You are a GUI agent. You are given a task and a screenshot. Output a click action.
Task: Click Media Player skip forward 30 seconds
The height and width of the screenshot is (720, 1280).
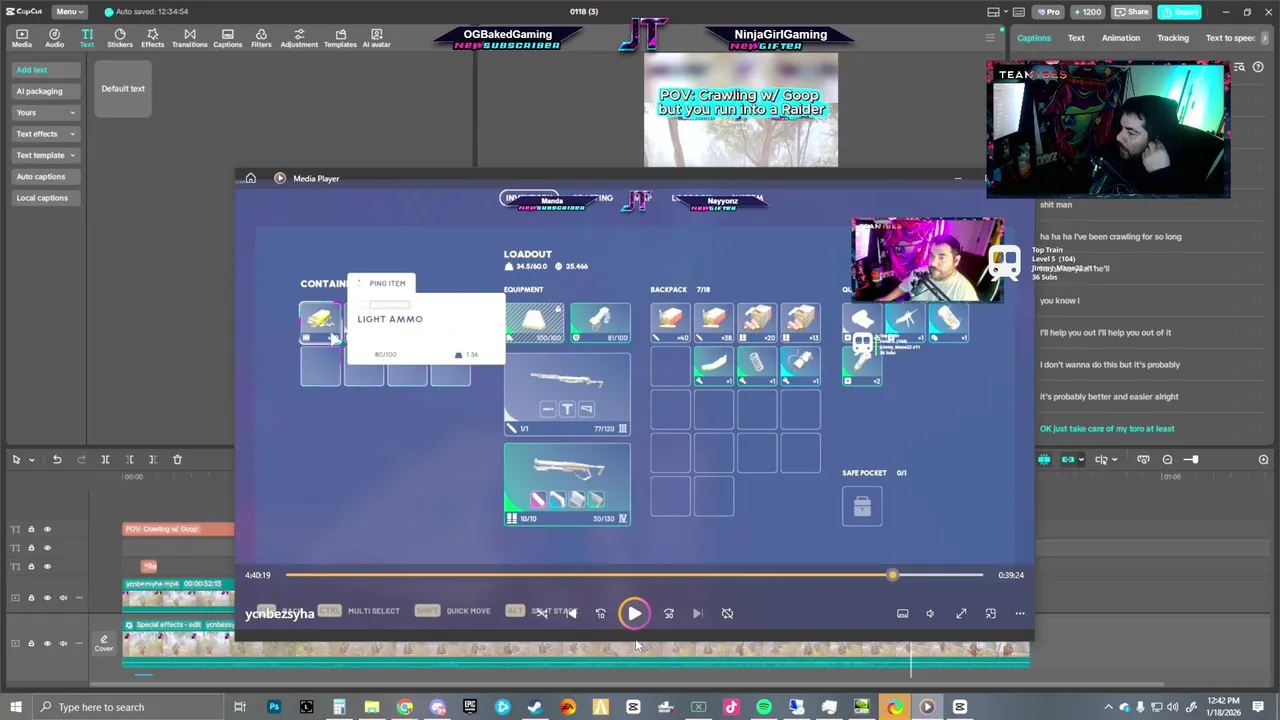click(x=669, y=613)
